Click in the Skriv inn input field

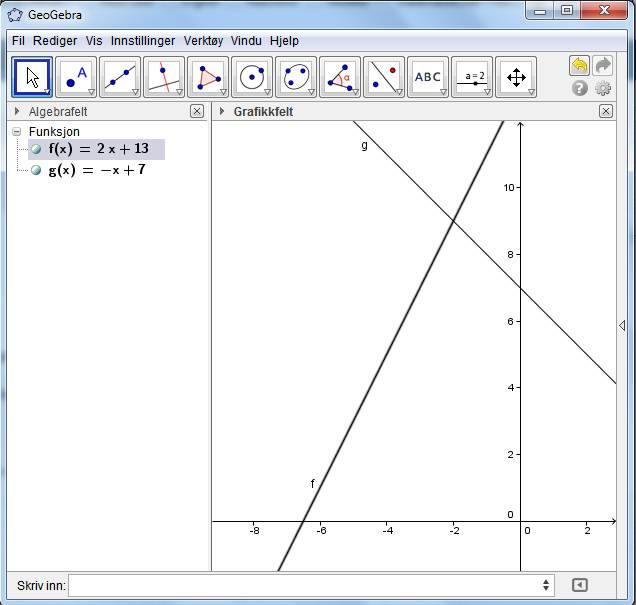[311, 585]
